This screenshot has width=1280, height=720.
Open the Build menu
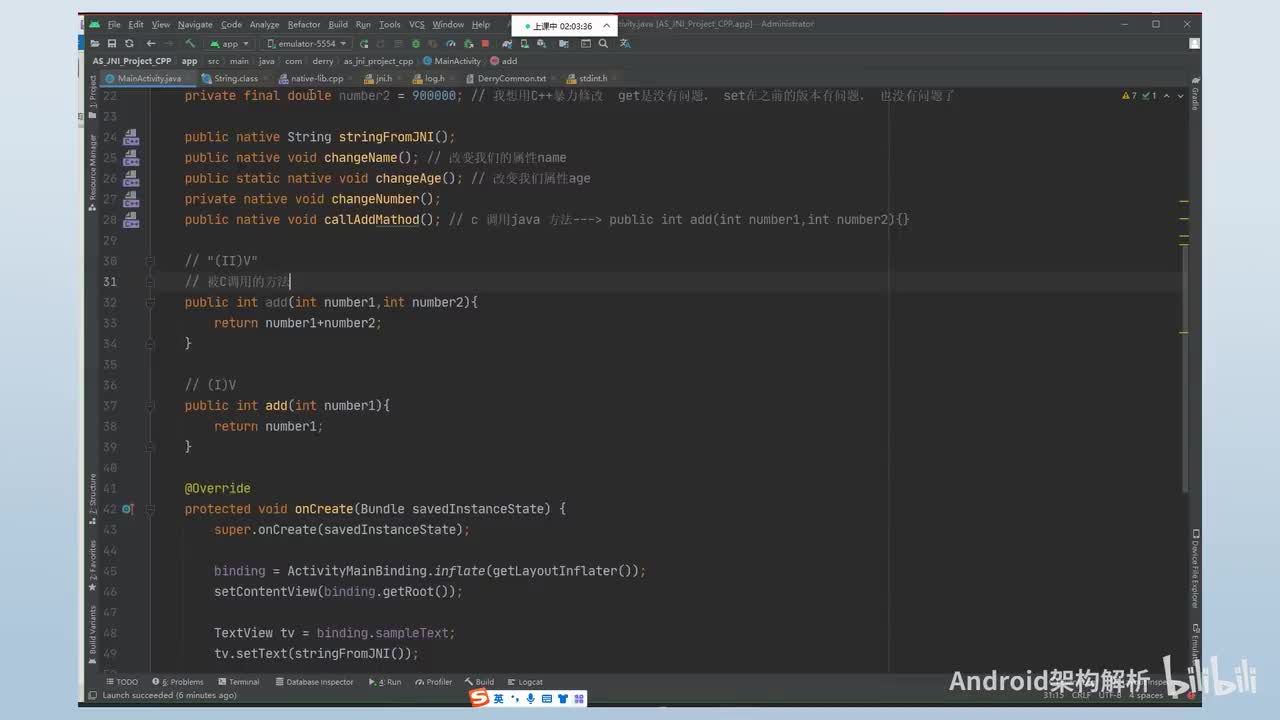[x=338, y=24]
